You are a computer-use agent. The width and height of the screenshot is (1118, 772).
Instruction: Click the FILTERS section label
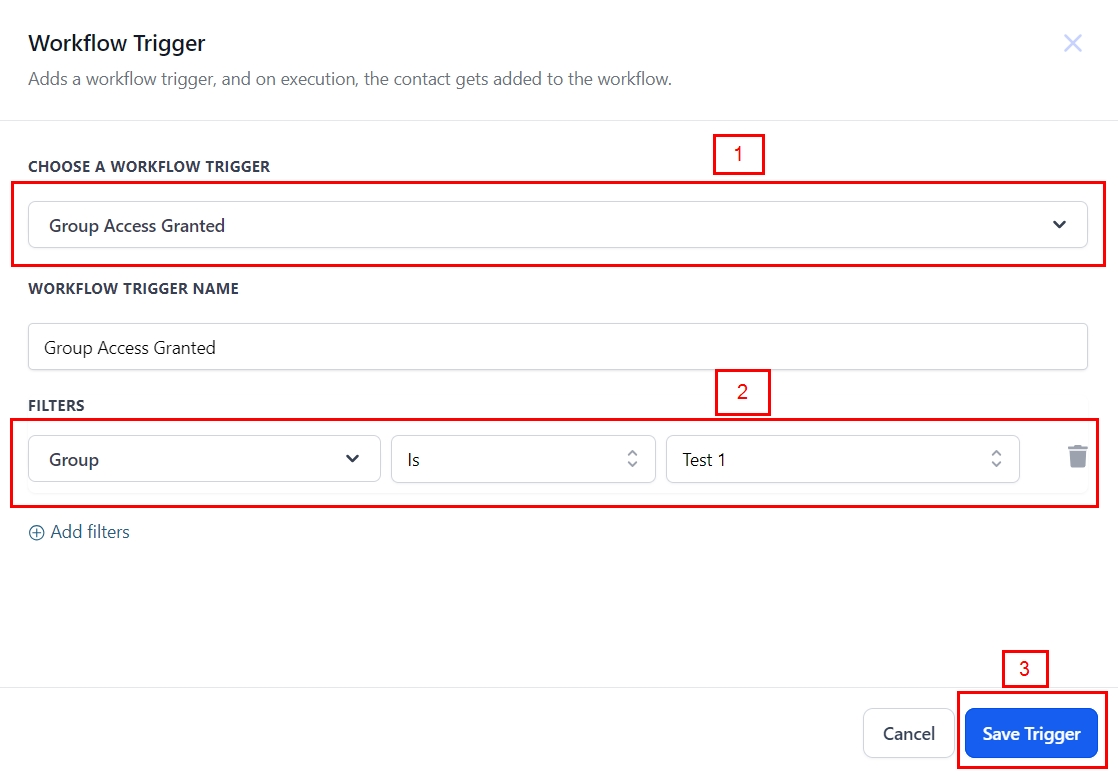[x=56, y=405]
